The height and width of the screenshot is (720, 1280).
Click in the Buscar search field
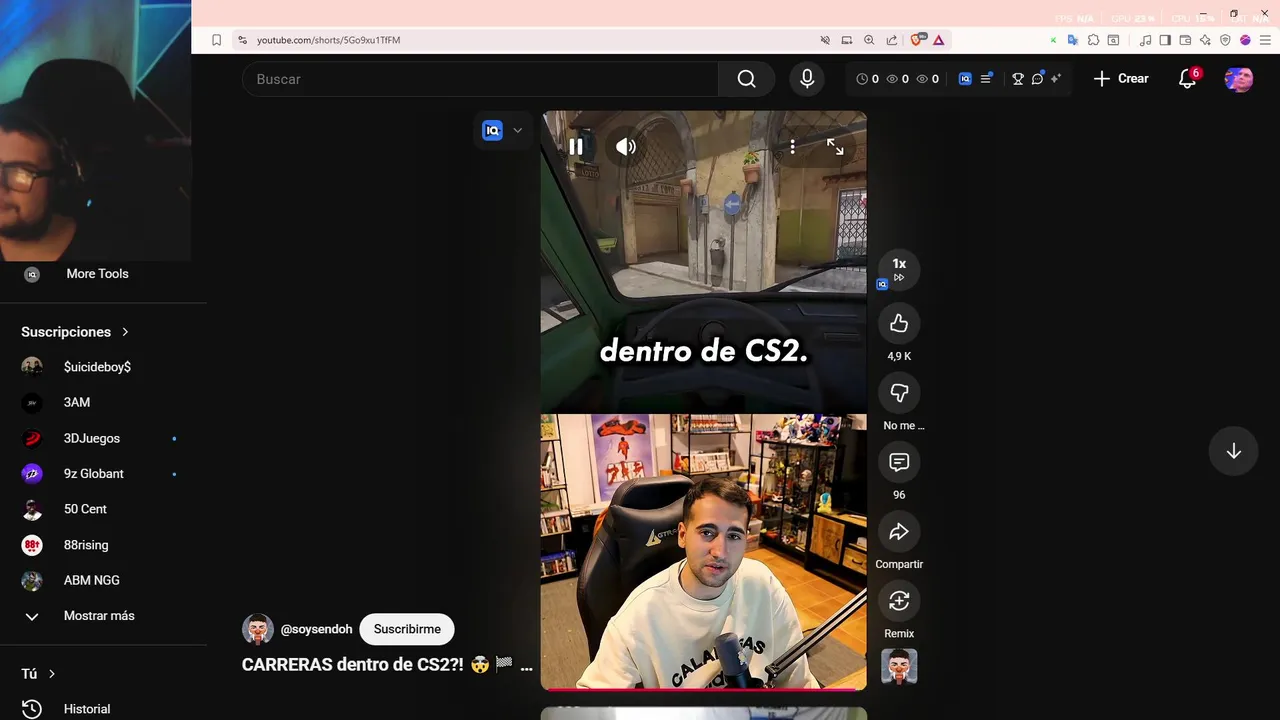pos(480,79)
